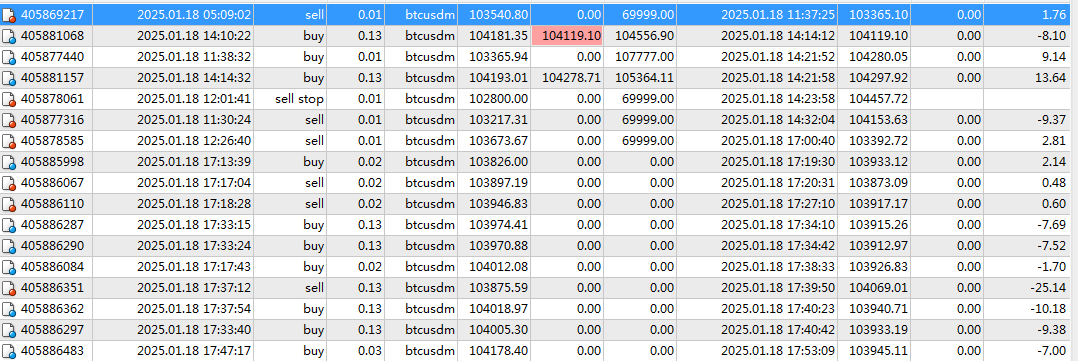
Task: Click the open price 104178.40
Action: pyautogui.click(x=498, y=351)
